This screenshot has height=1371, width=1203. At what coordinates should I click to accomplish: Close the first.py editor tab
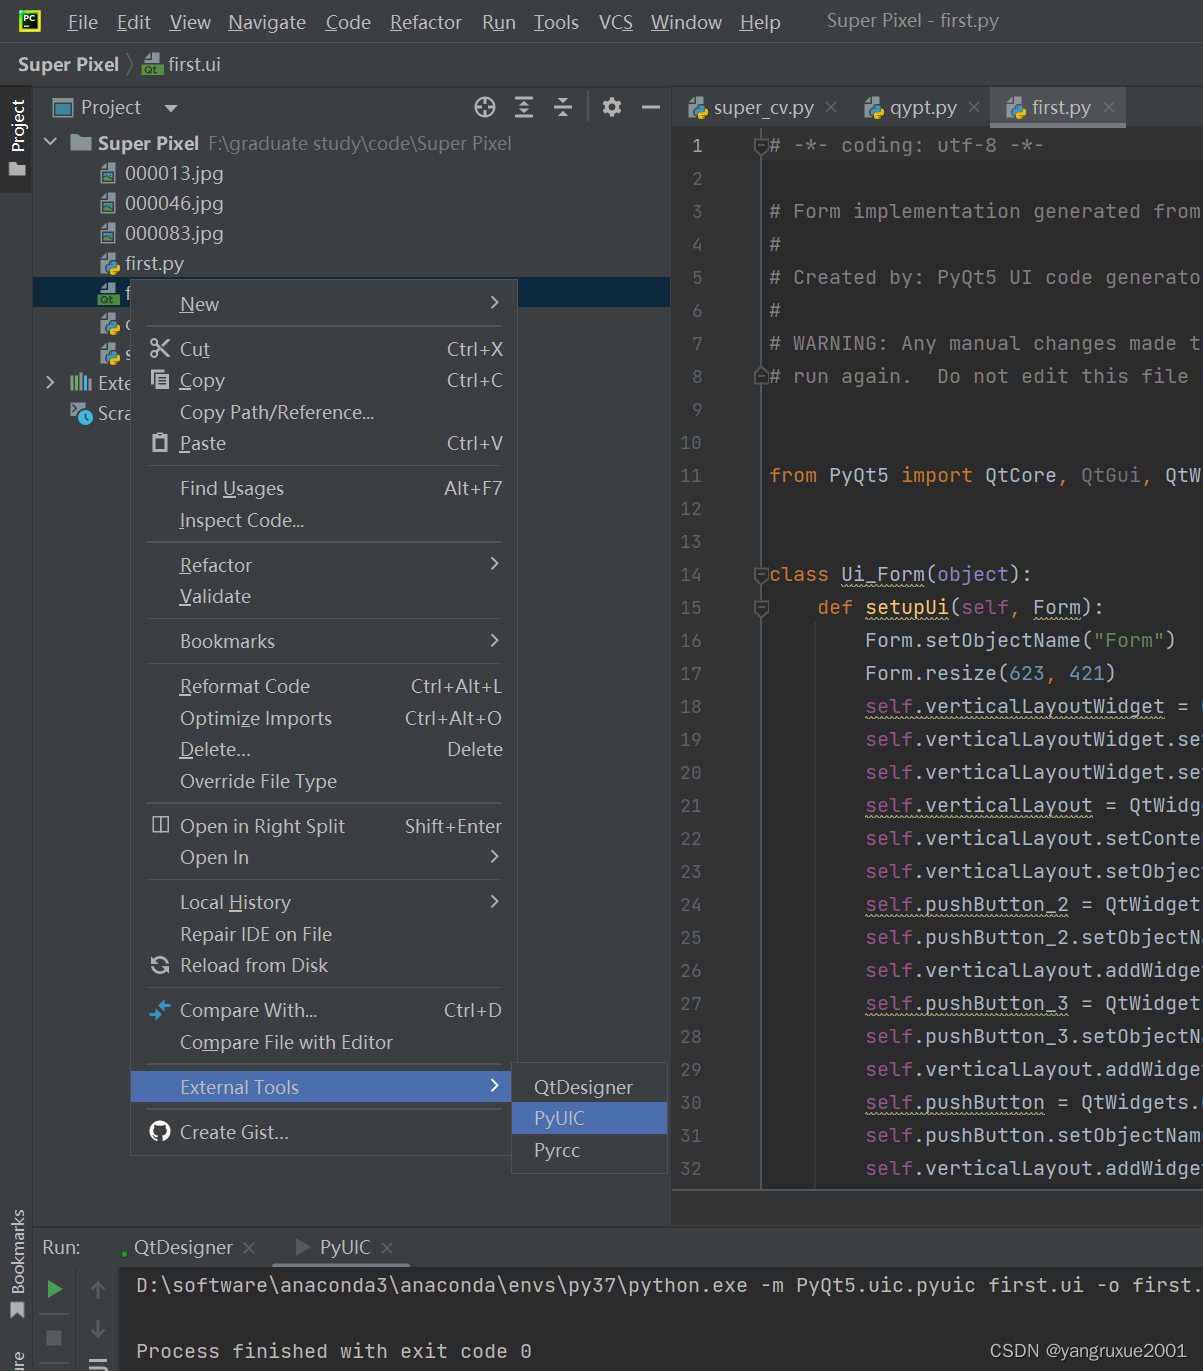(1109, 107)
